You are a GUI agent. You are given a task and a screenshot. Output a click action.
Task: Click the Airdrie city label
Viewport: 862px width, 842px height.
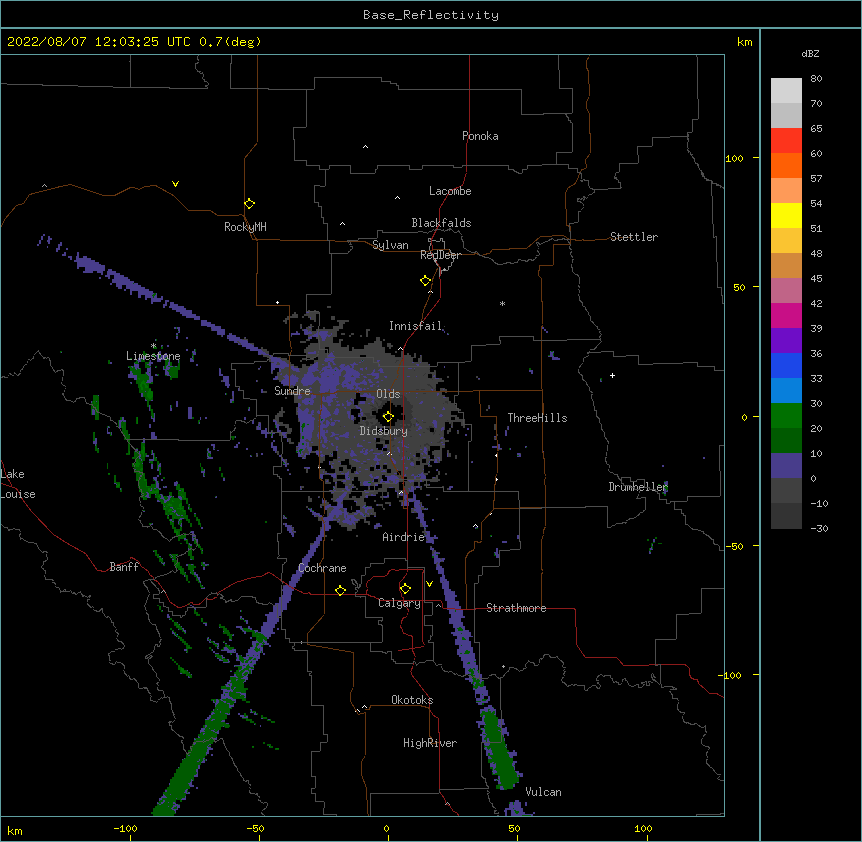[404, 537]
